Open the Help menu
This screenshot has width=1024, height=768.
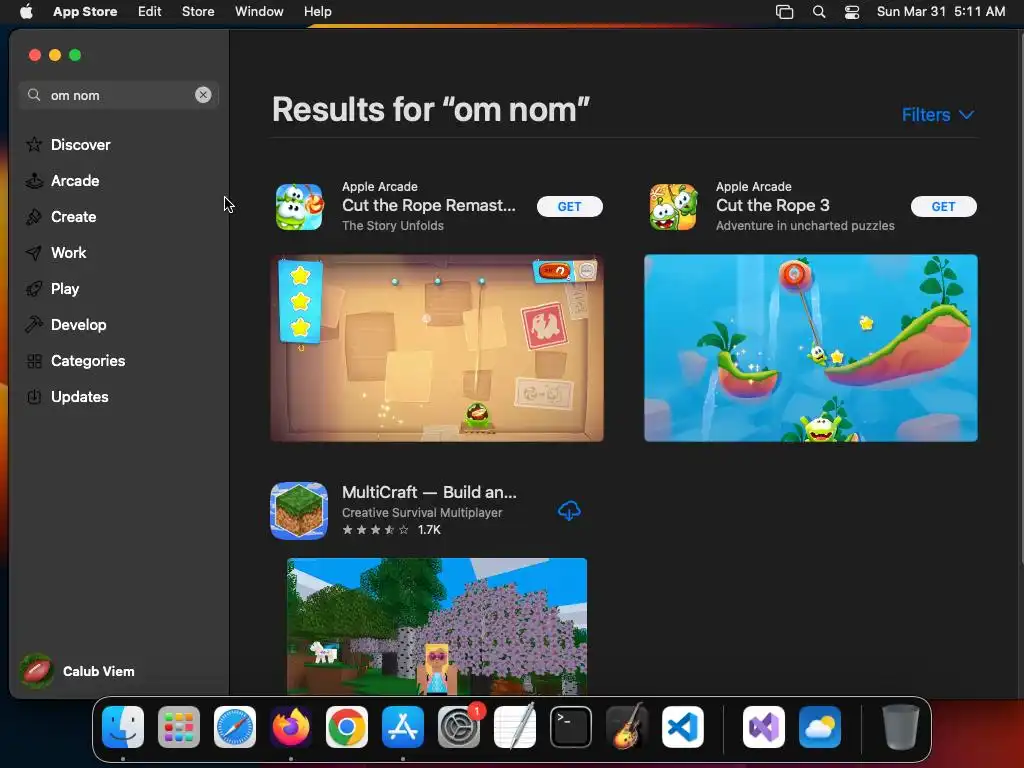point(317,11)
